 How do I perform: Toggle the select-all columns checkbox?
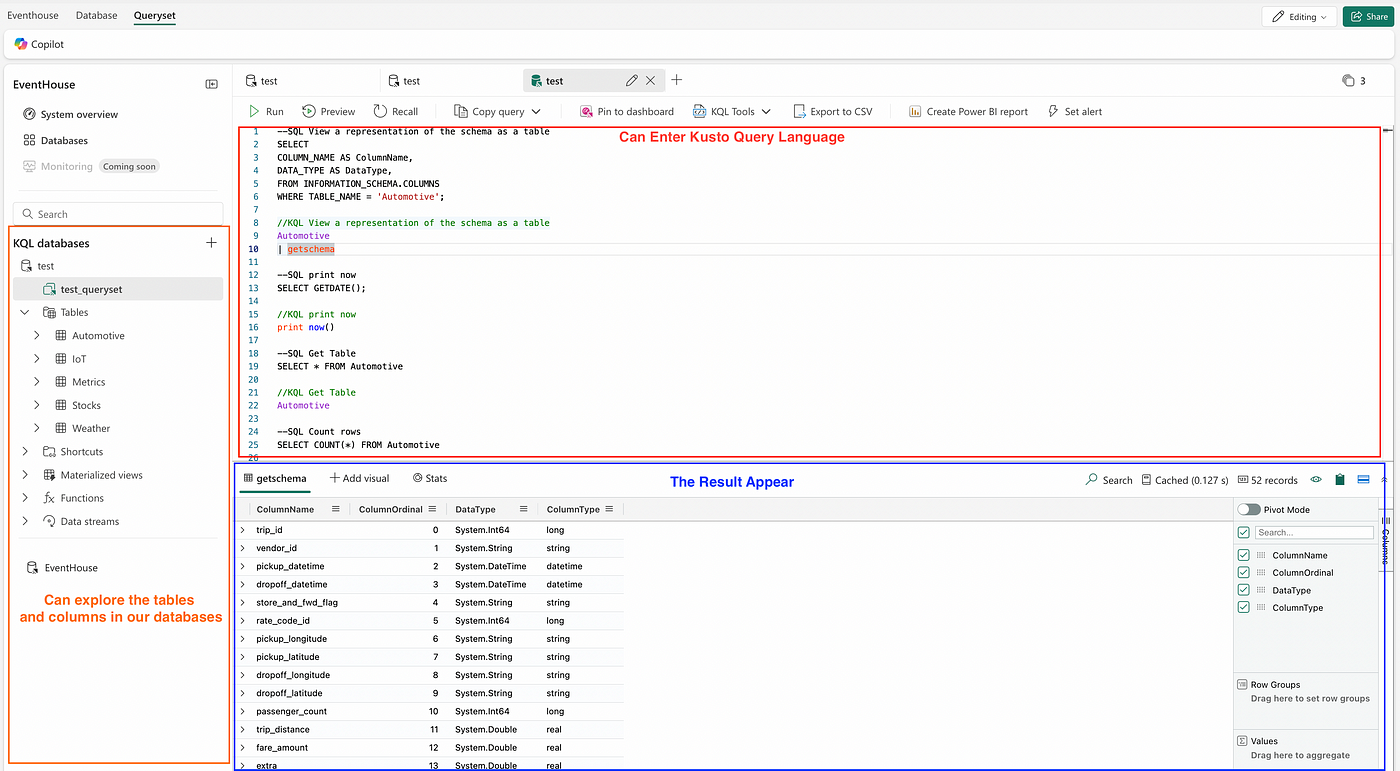click(x=1243, y=533)
